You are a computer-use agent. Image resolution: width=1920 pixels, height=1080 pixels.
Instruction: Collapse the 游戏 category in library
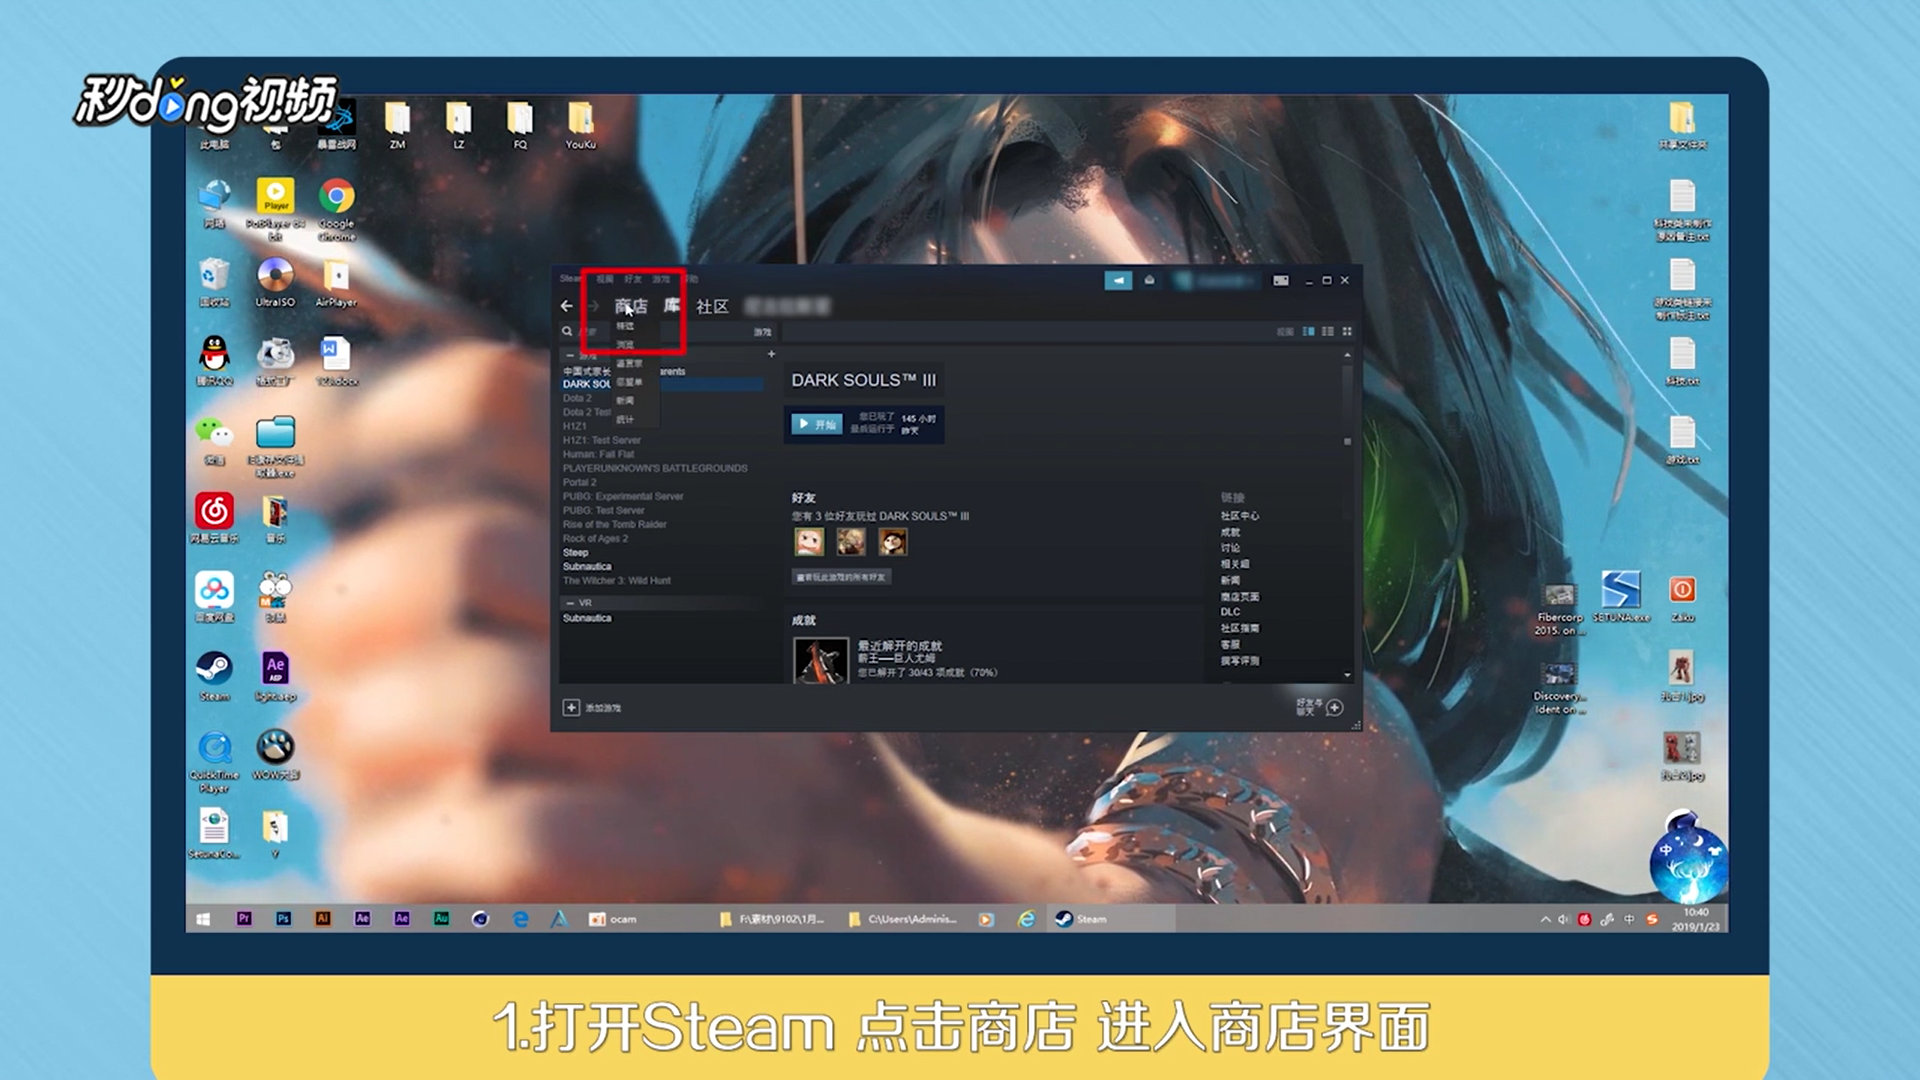[x=570, y=355]
